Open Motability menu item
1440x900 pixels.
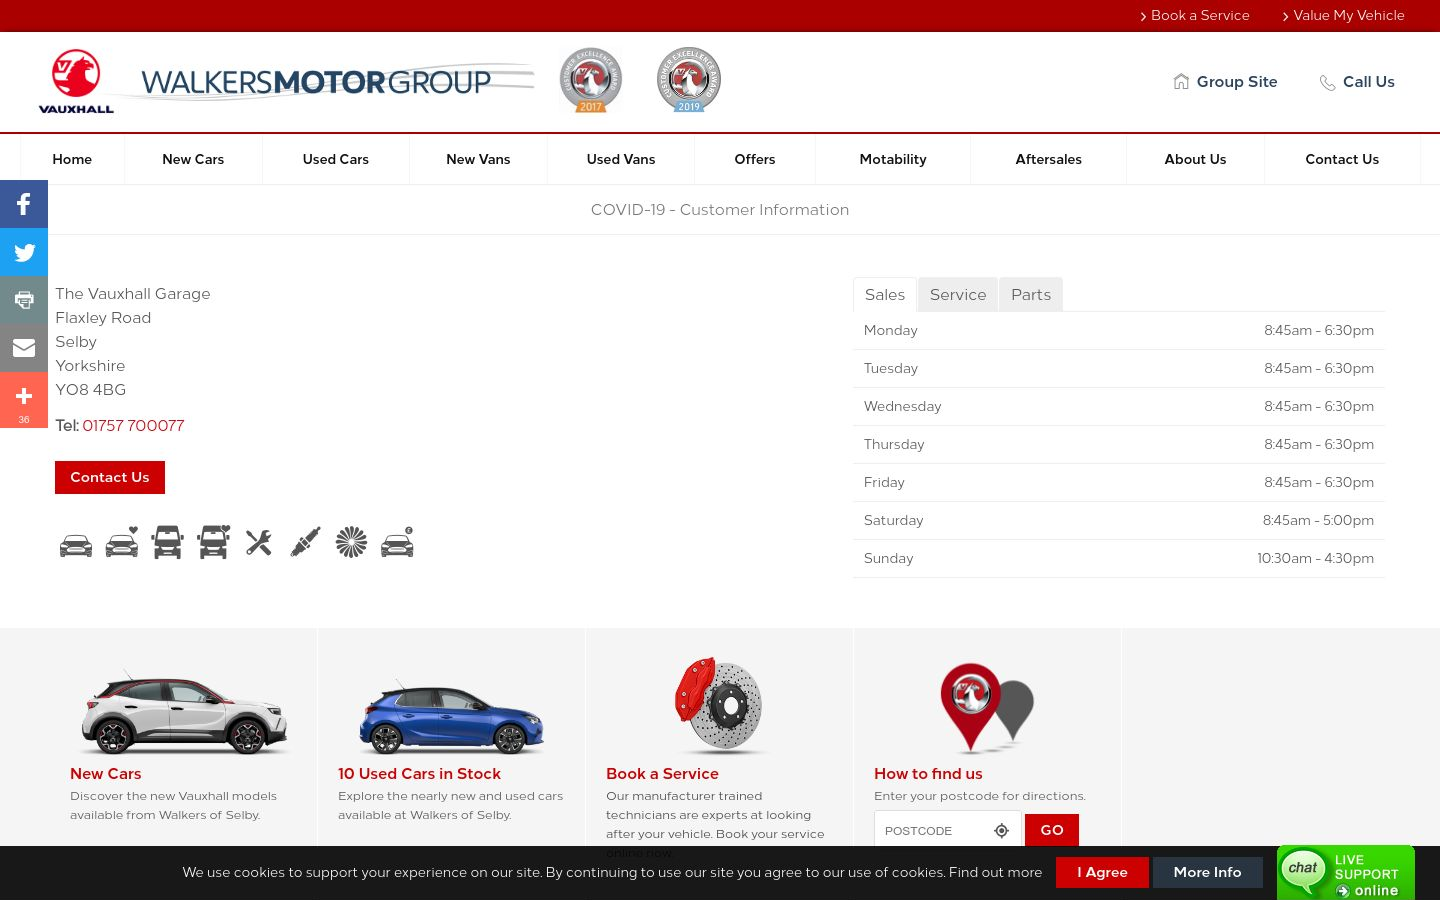tap(893, 159)
